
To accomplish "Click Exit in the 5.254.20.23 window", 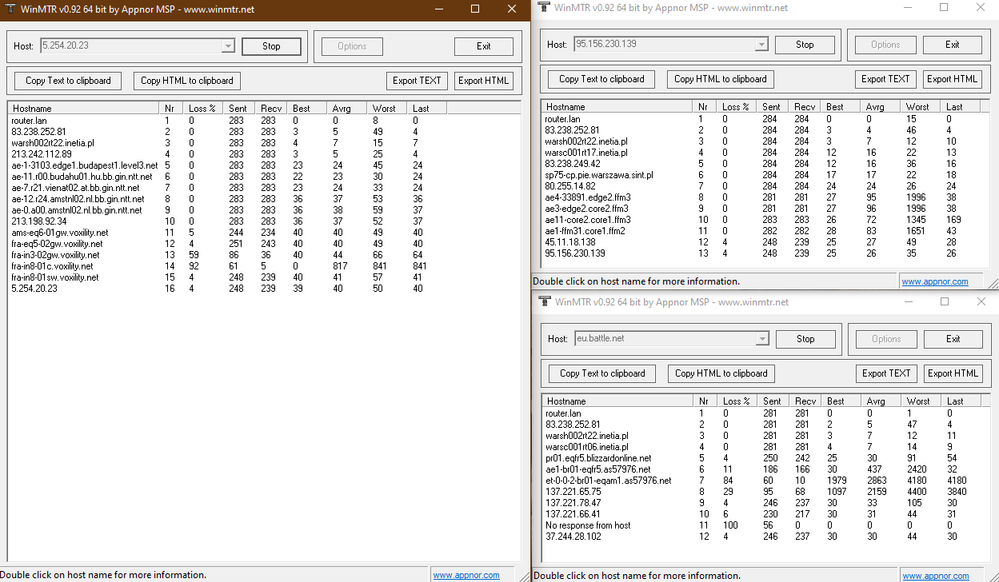I will 484,46.
